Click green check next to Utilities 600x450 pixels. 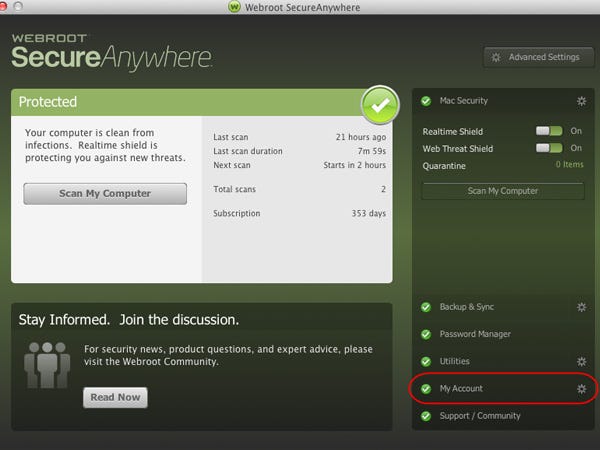click(x=426, y=361)
